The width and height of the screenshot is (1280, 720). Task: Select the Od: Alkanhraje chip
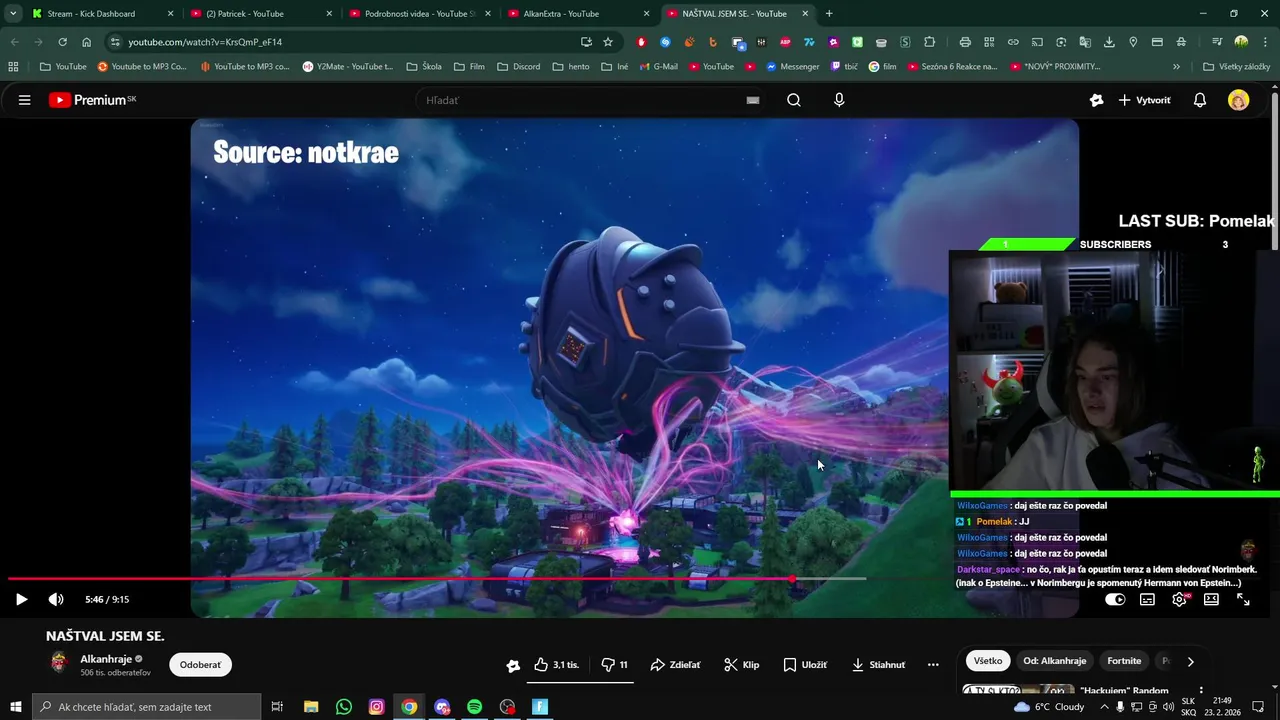[x=1055, y=661]
